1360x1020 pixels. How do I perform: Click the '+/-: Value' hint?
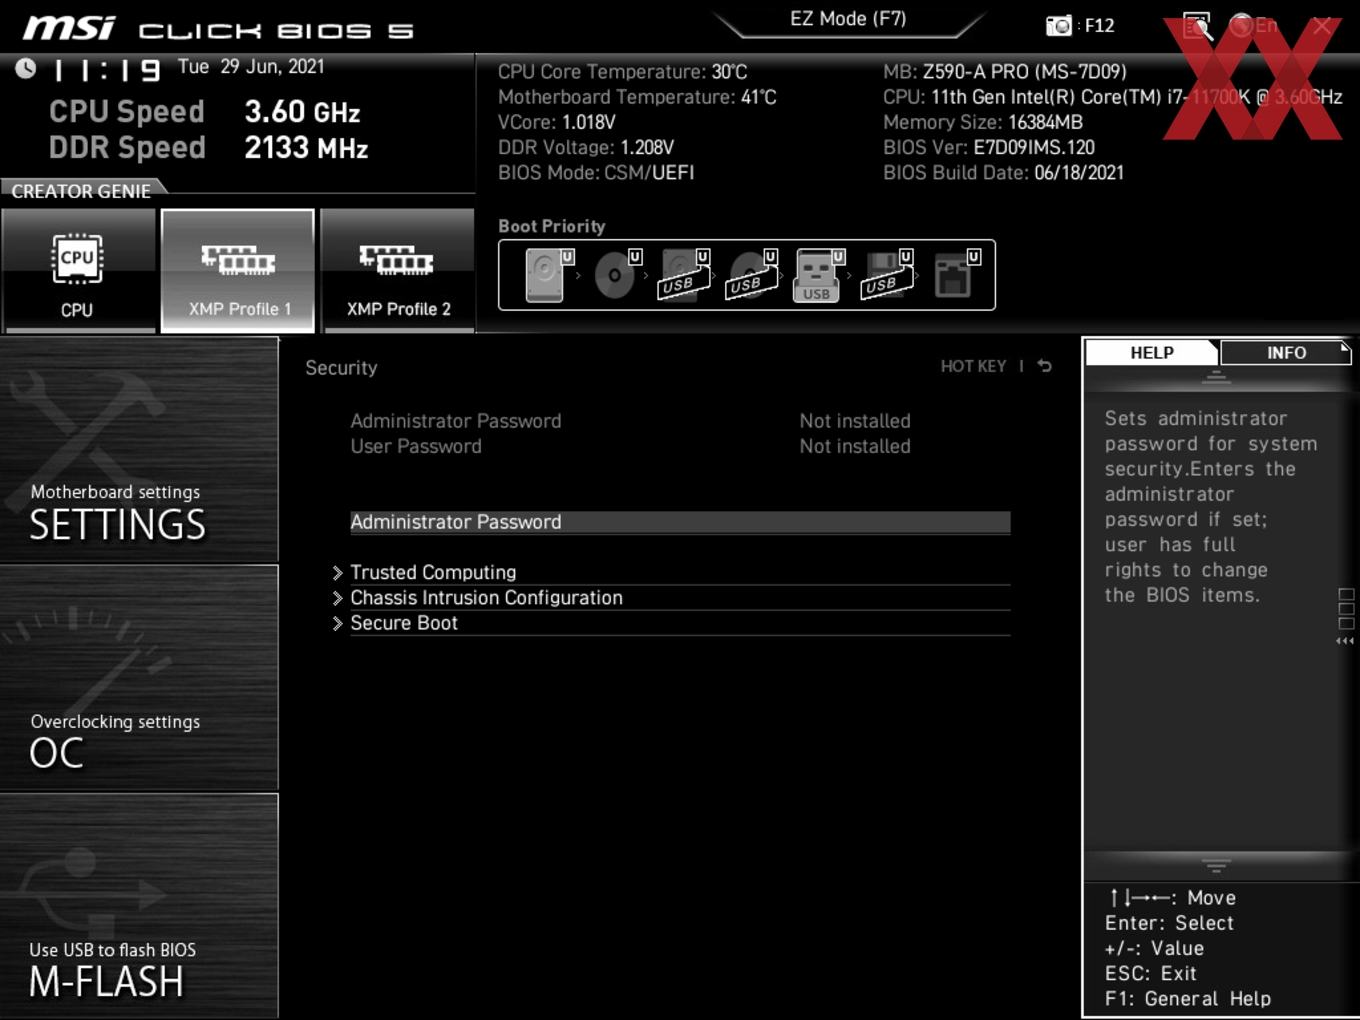pos(1154,948)
